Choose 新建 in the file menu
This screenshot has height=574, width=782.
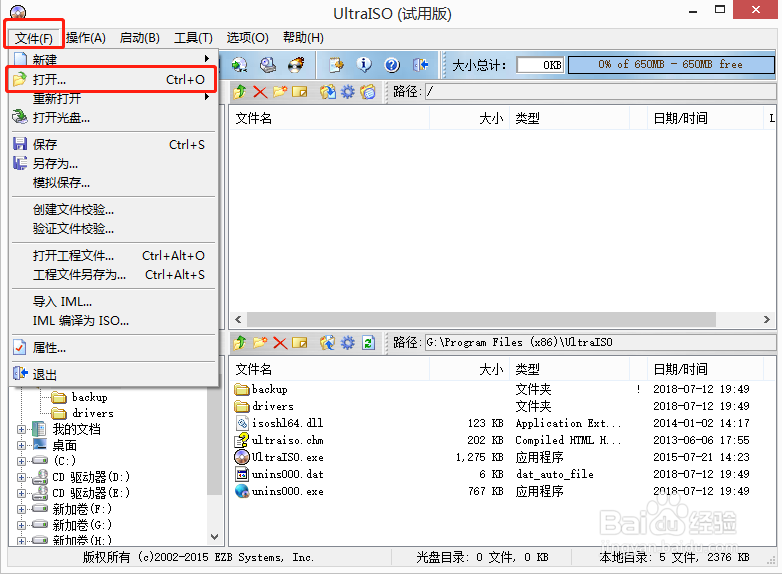click(x=113, y=60)
